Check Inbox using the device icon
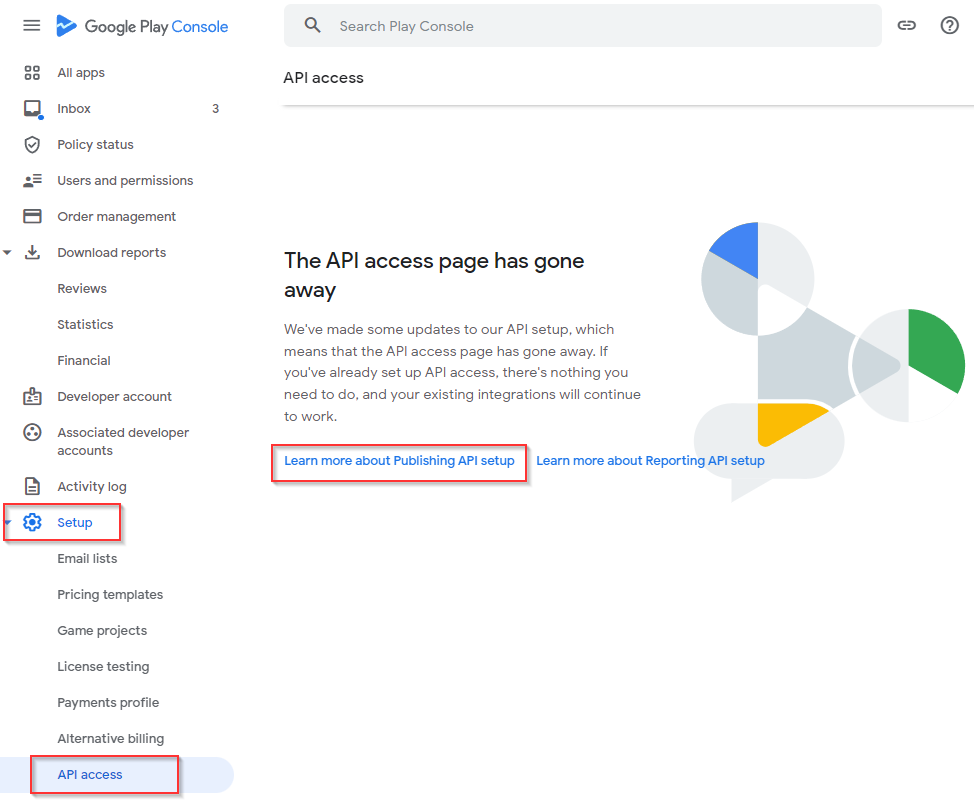The image size is (974, 800). coord(33,108)
